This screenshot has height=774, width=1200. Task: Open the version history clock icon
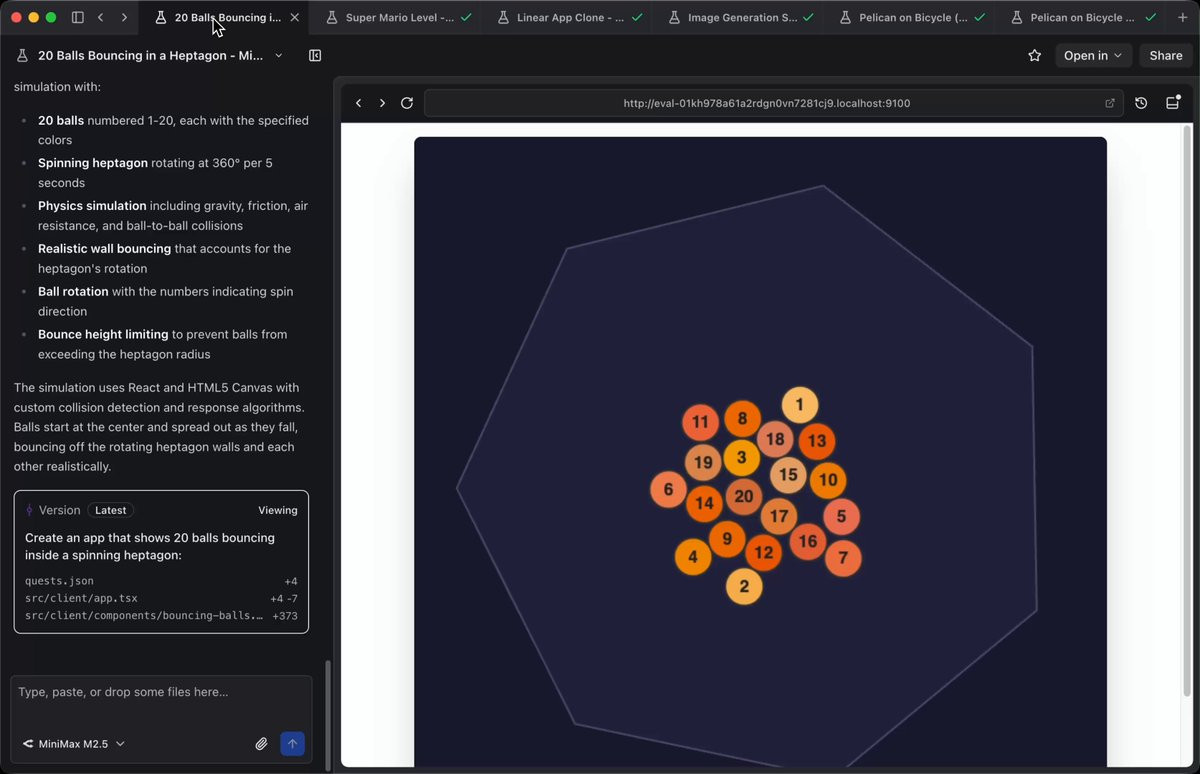point(1141,103)
